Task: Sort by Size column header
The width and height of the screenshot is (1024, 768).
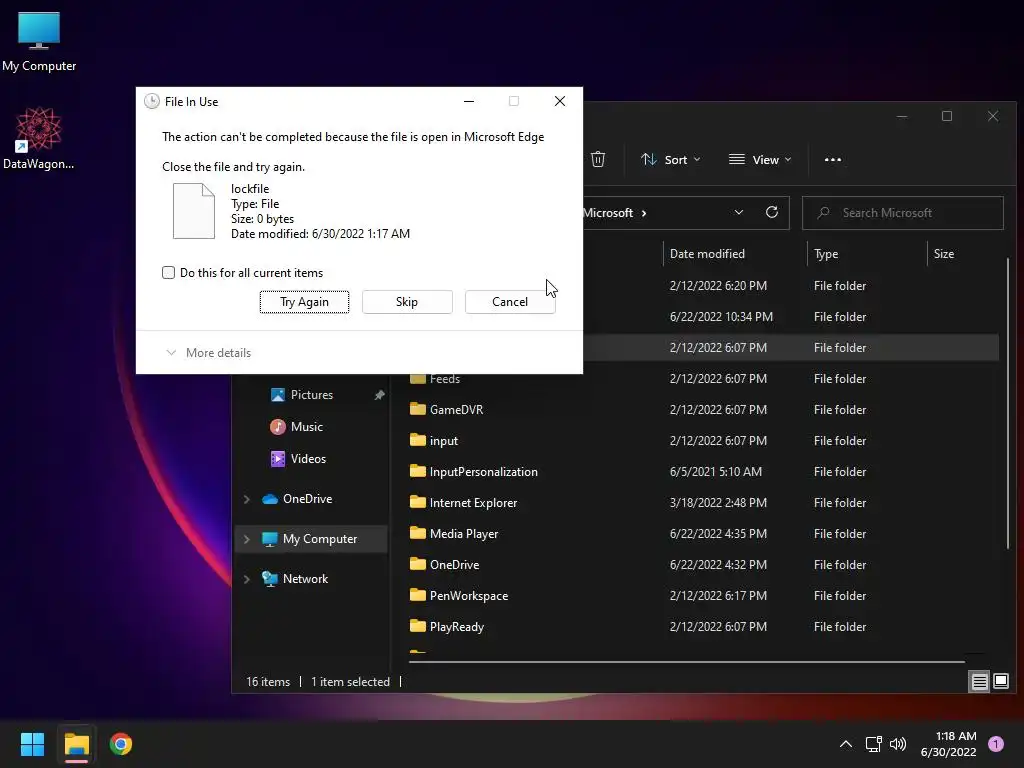Action: [944, 254]
